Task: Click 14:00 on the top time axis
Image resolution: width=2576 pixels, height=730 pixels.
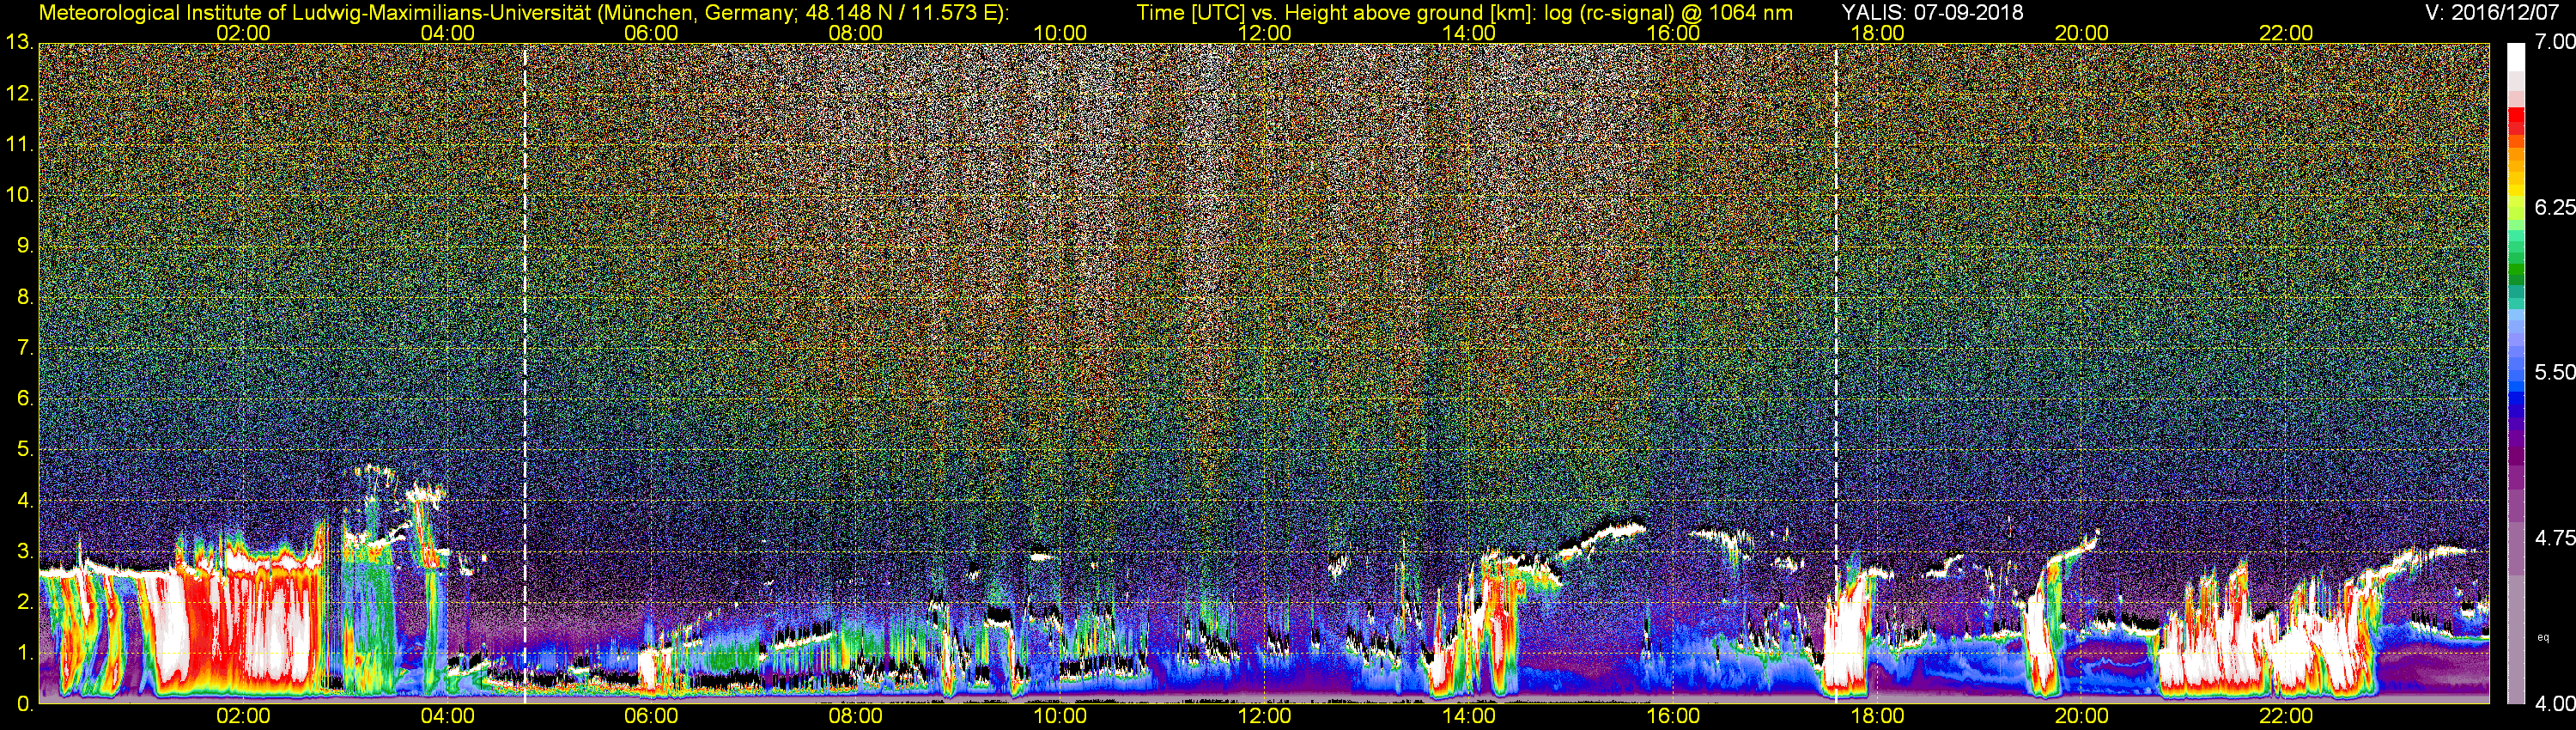Action: [1469, 33]
